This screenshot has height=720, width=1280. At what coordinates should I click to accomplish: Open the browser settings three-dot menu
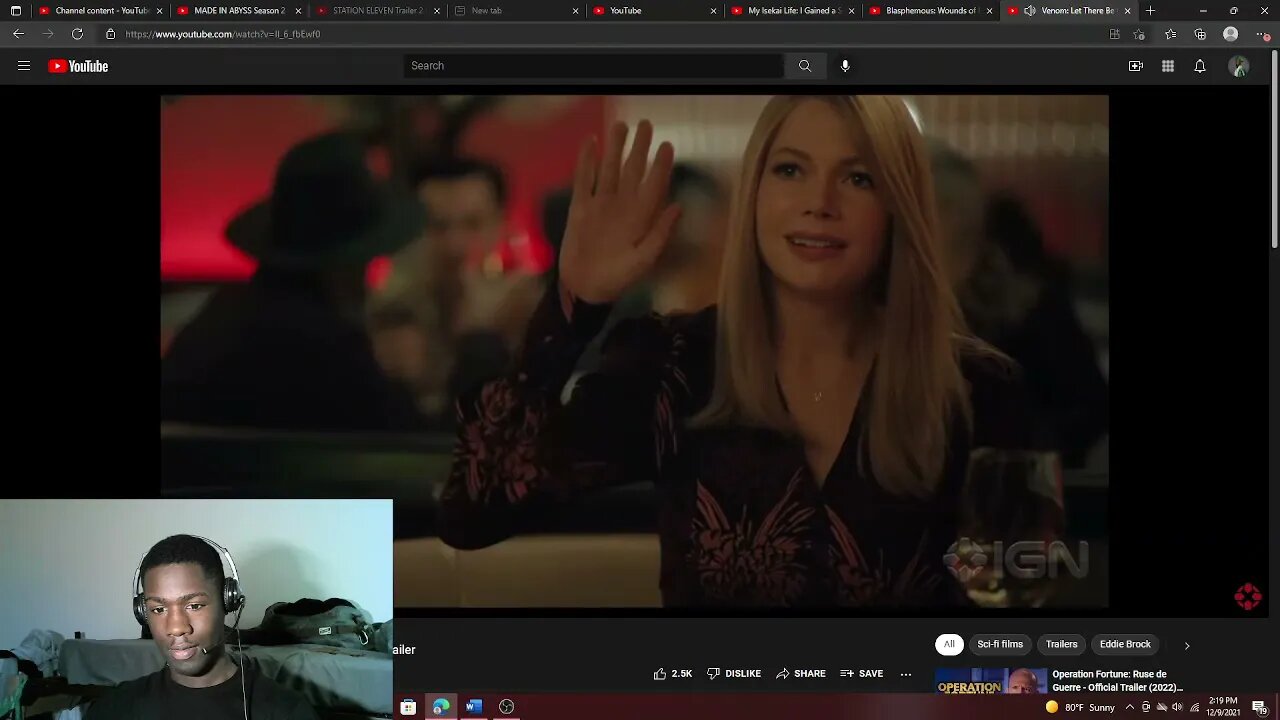tap(1261, 34)
